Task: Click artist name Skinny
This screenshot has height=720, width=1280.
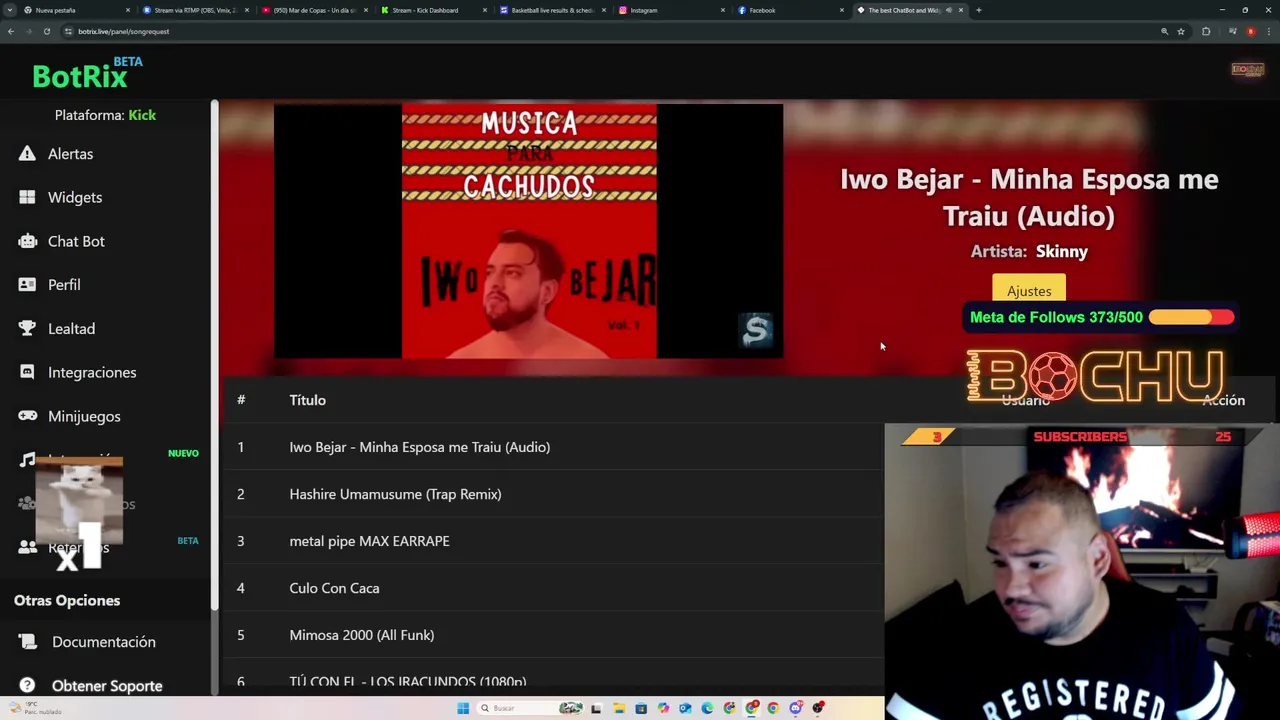Action: coord(1062,252)
